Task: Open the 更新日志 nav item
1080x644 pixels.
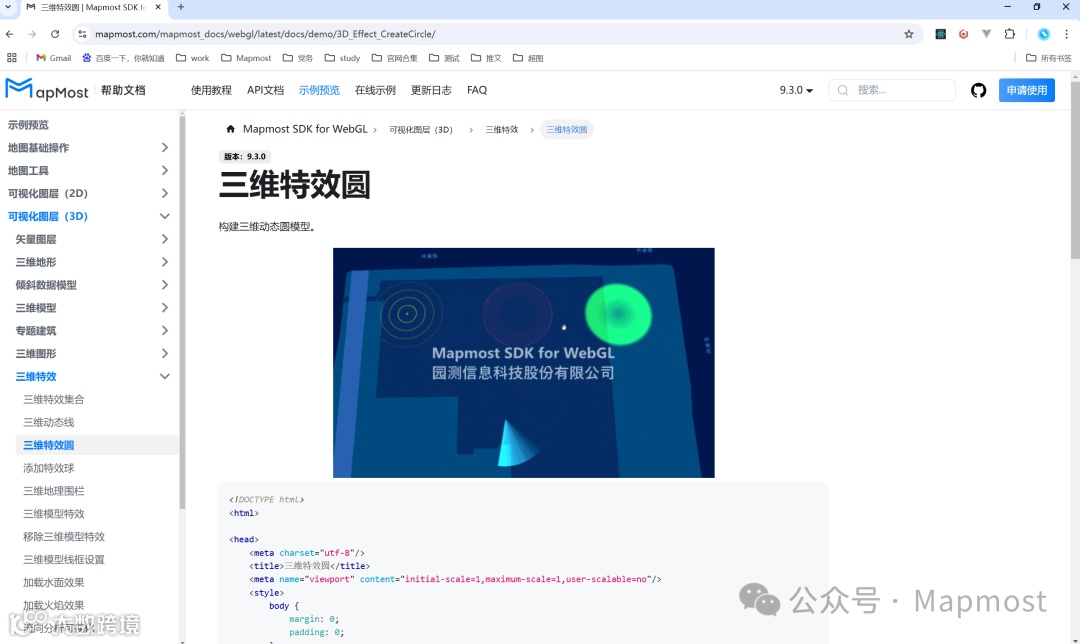Action: 431,90
